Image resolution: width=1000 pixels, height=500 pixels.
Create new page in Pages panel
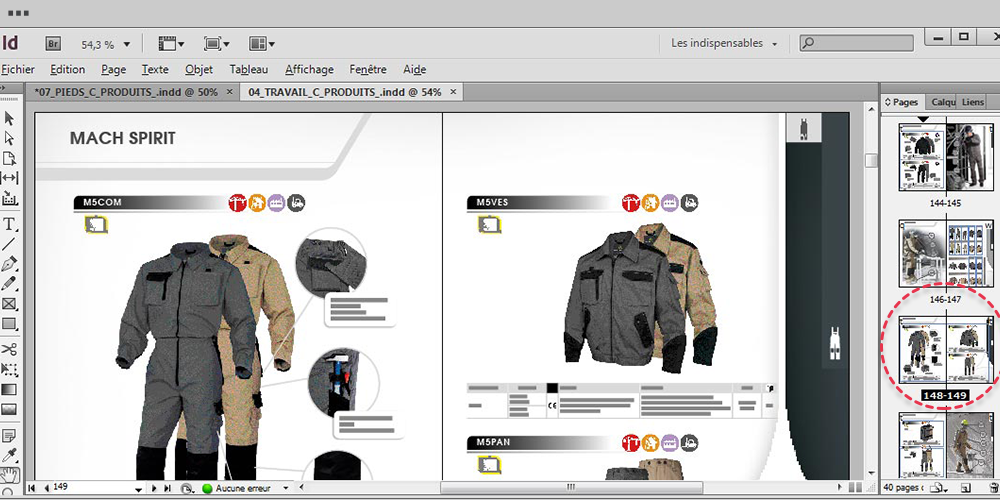click(967, 489)
